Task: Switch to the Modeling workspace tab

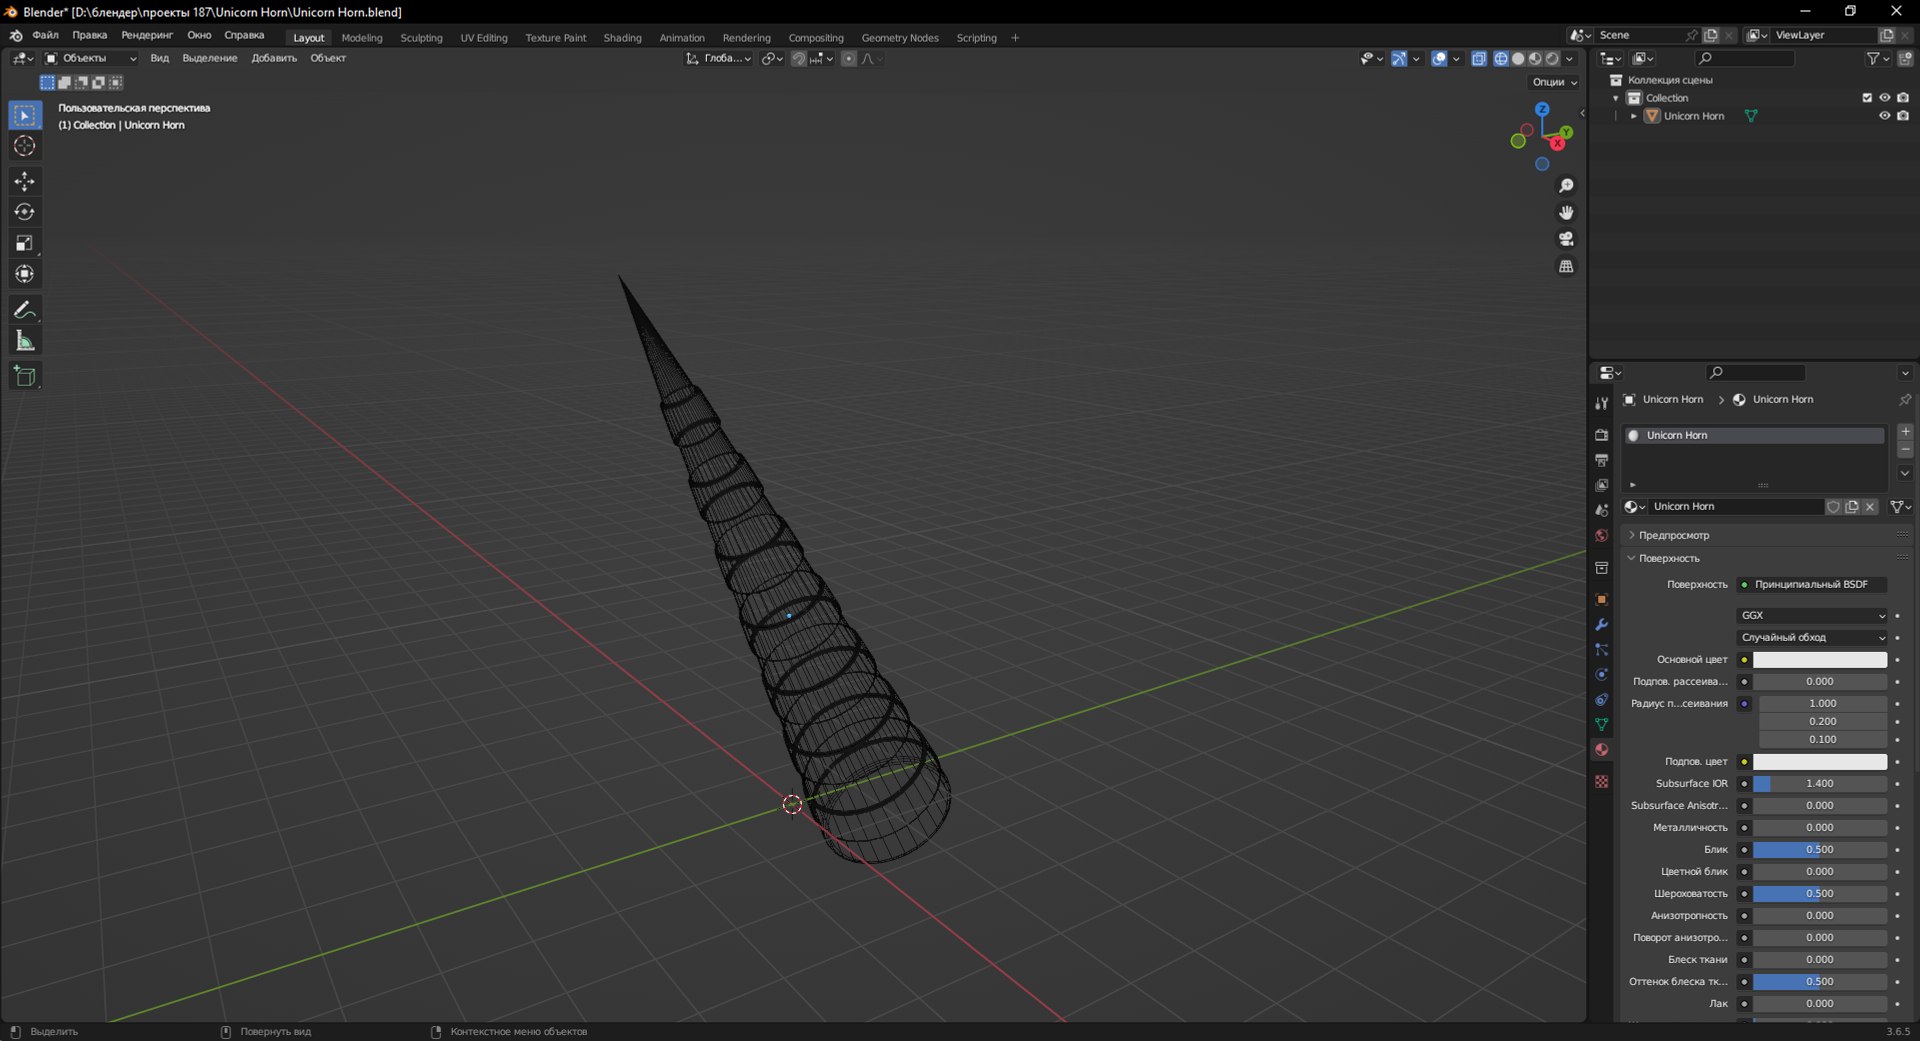Action: 362,38
